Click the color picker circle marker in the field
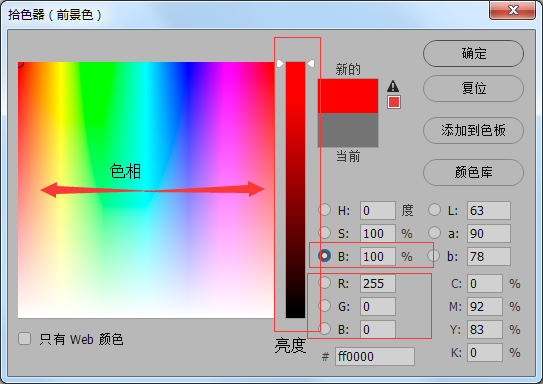This screenshot has height=384, width=543. pos(20,64)
